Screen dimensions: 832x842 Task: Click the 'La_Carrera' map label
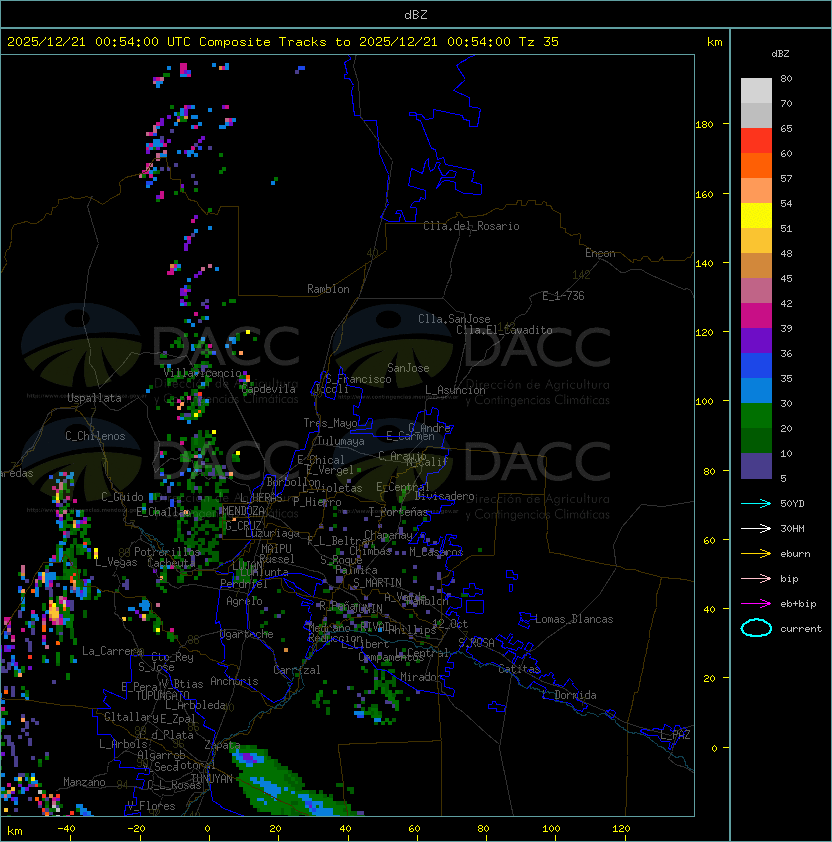coord(113,651)
